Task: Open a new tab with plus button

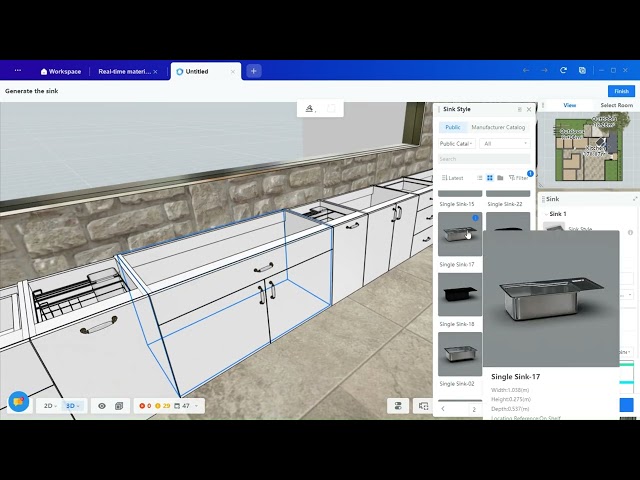Action: pyautogui.click(x=253, y=71)
